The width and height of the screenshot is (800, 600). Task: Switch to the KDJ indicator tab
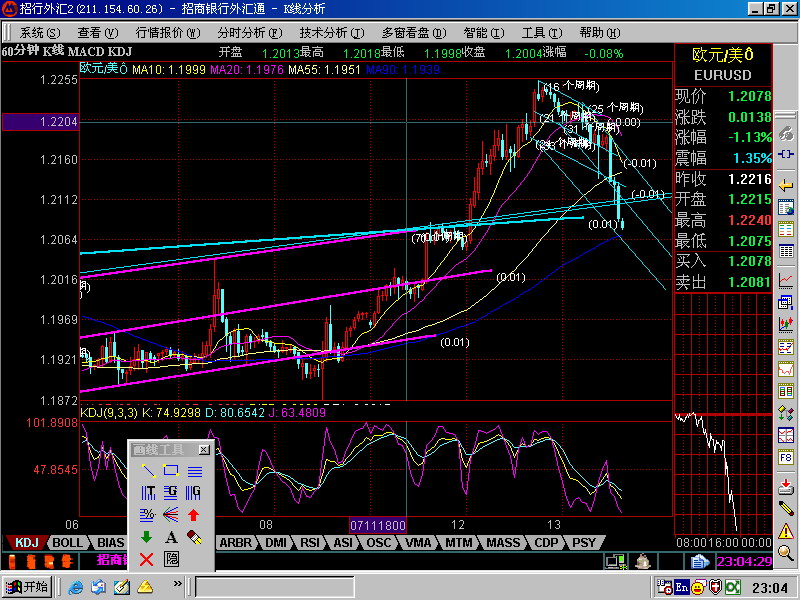pos(27,542)
